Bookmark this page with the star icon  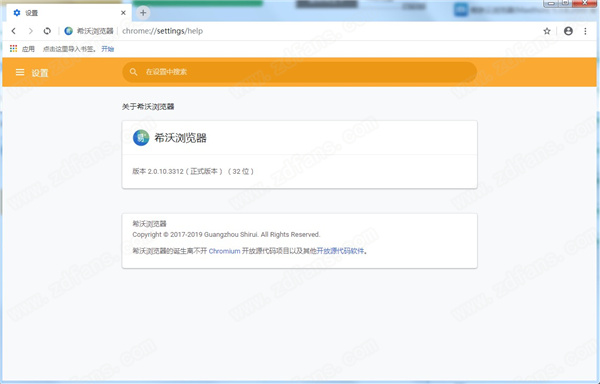(547, 31)
